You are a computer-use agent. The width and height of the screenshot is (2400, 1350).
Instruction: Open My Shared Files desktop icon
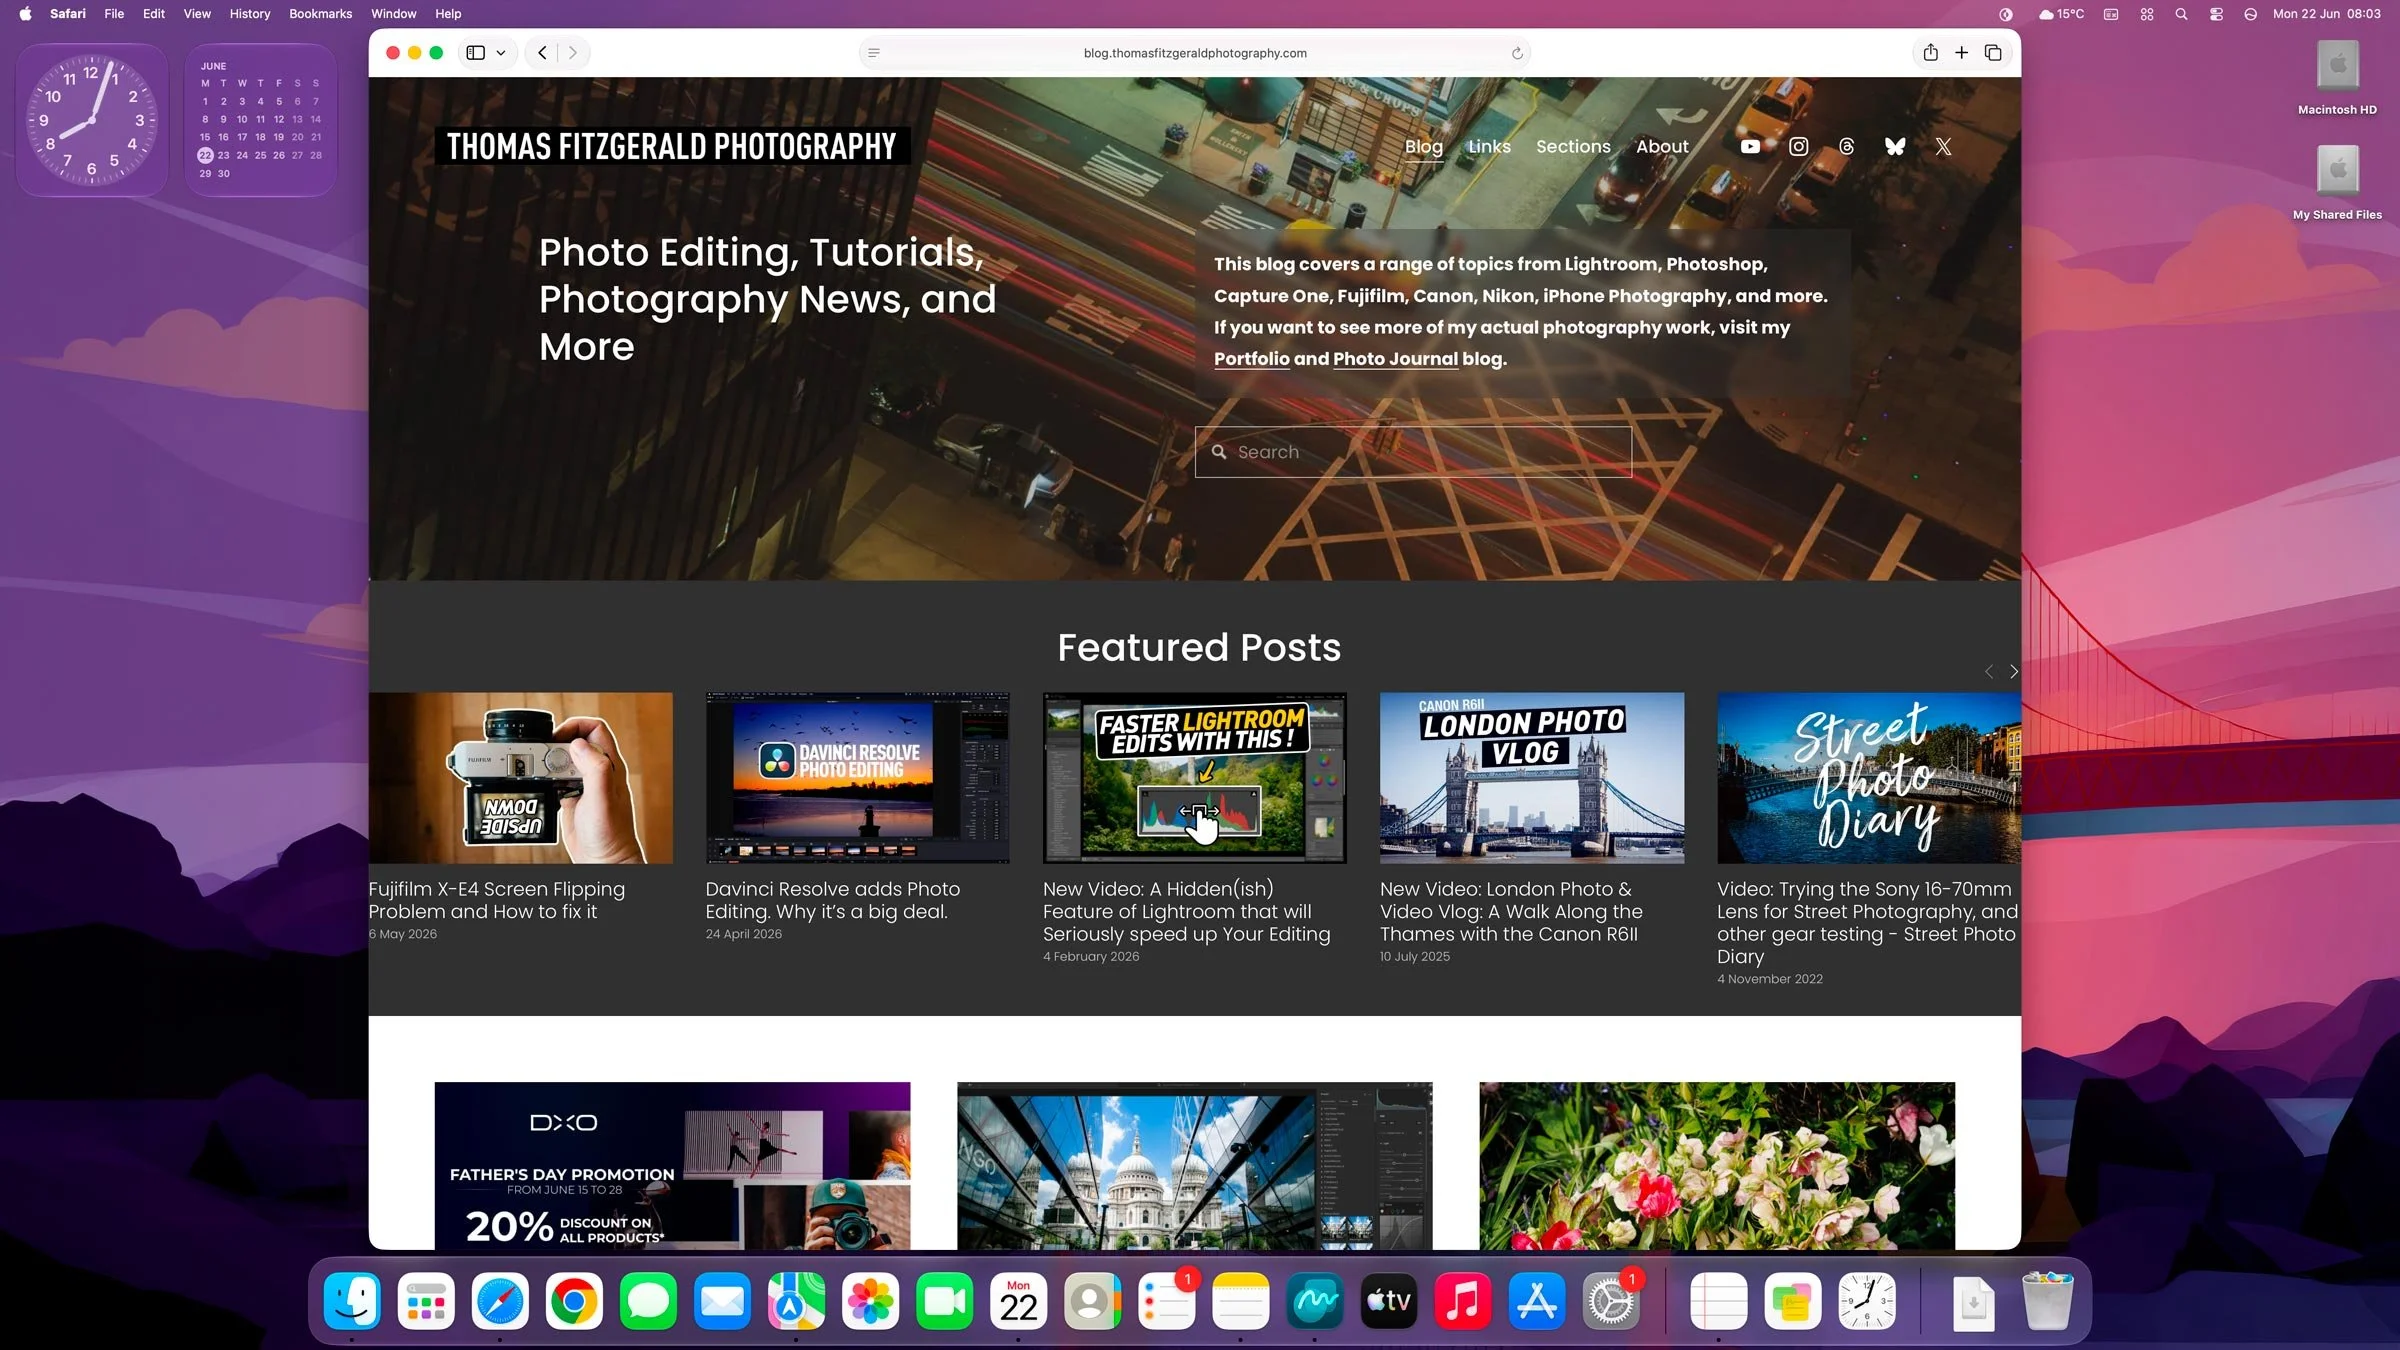[2337, 183]
